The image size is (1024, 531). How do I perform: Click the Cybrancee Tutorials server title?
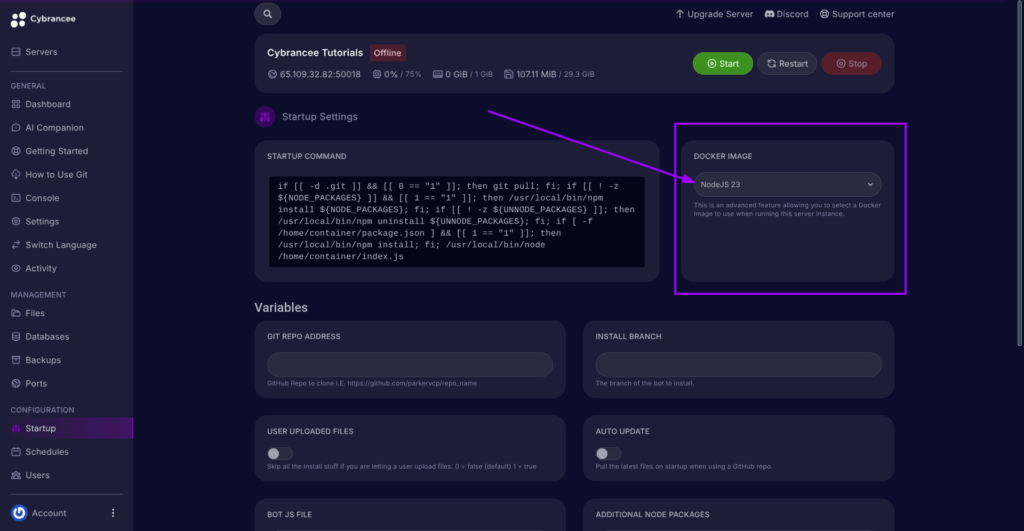point(315,52)
